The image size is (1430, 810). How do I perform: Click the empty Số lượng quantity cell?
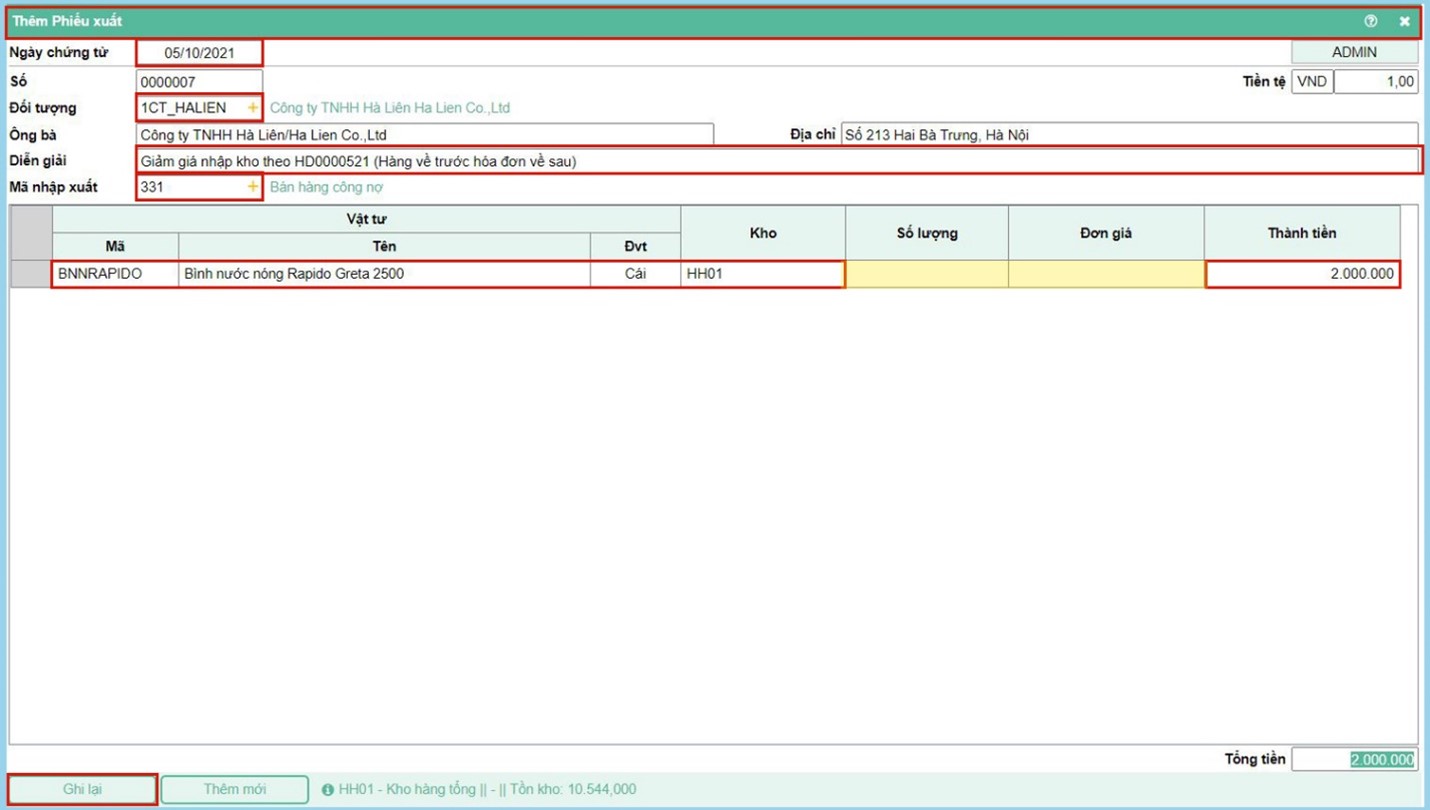click(926, 273)
